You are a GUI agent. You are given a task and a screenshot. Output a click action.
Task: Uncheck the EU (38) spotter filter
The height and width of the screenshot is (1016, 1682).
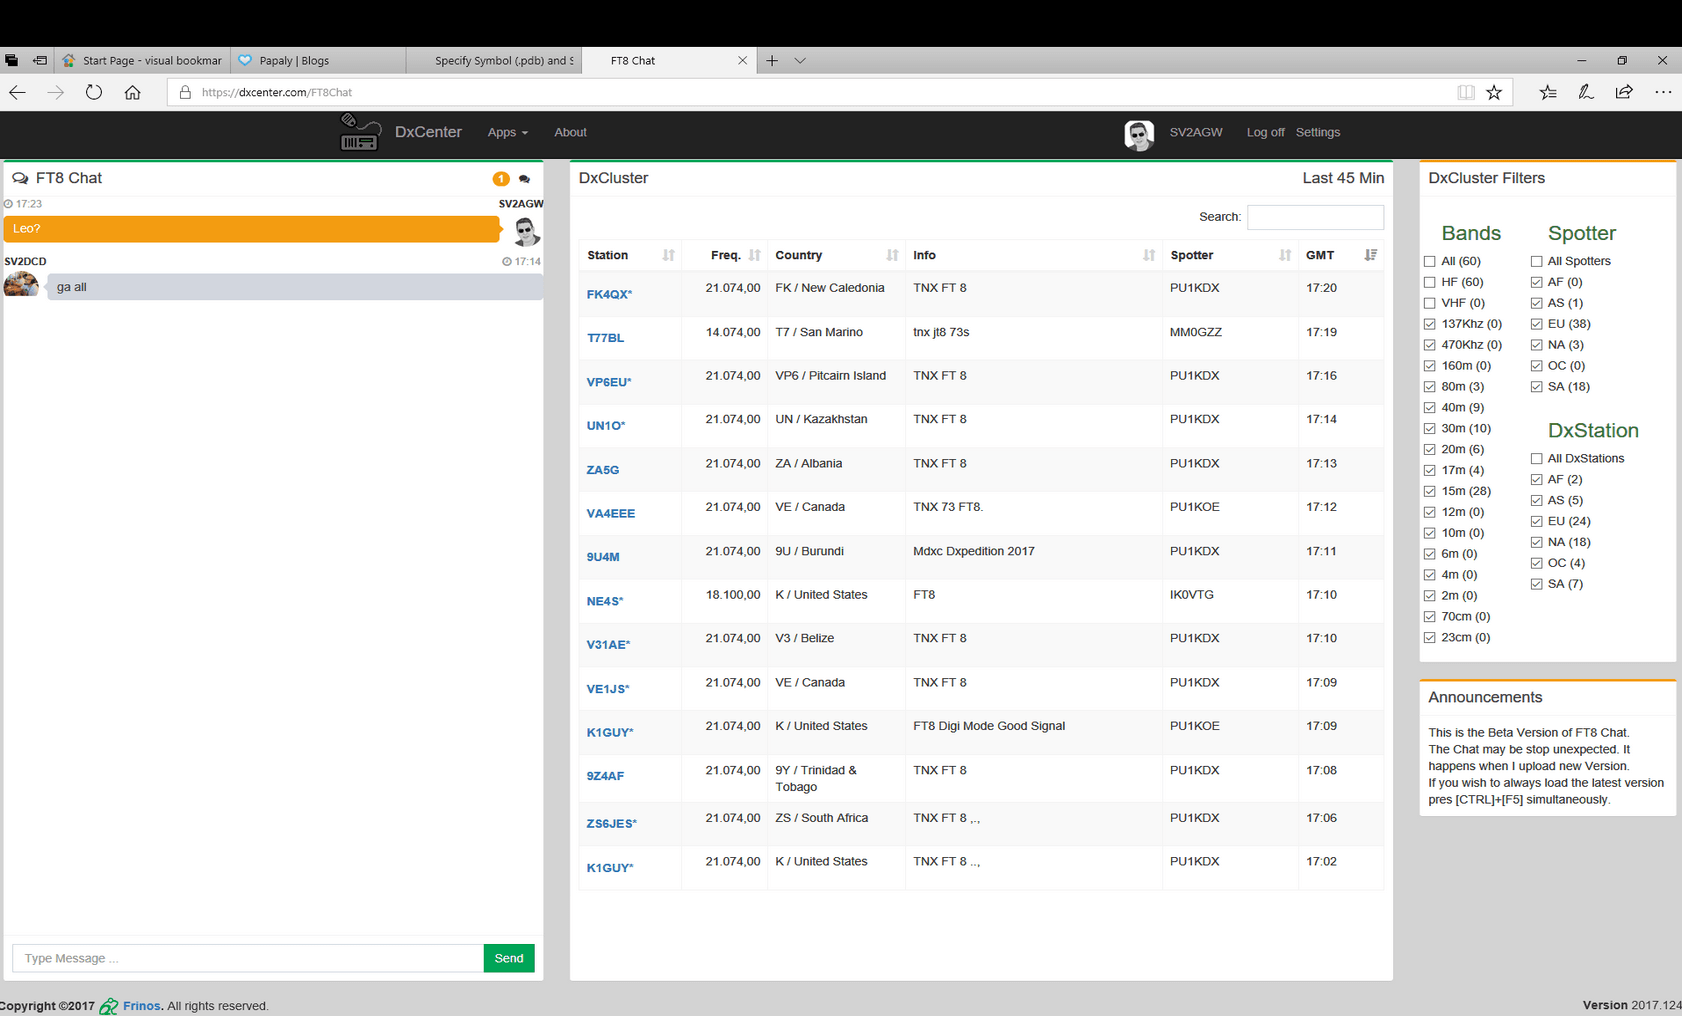[x=1537, y=323]
